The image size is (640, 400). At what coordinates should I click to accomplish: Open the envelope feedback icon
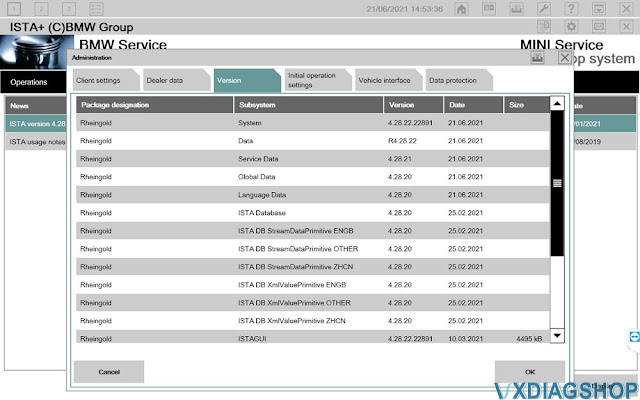(x=599, y=27)
